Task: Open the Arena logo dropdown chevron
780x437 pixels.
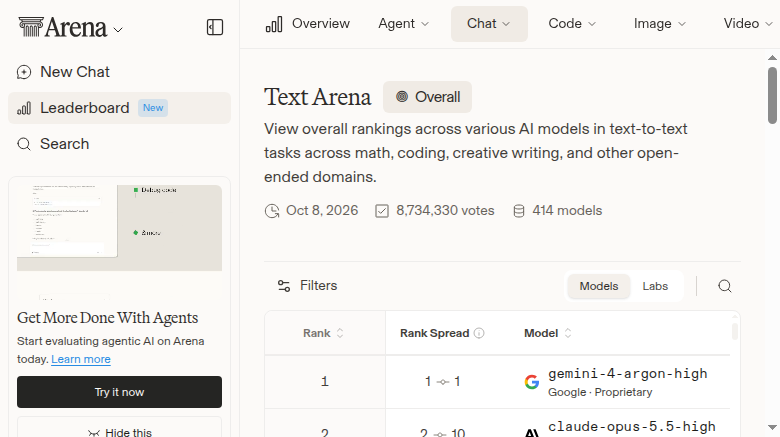Action: 118,30
